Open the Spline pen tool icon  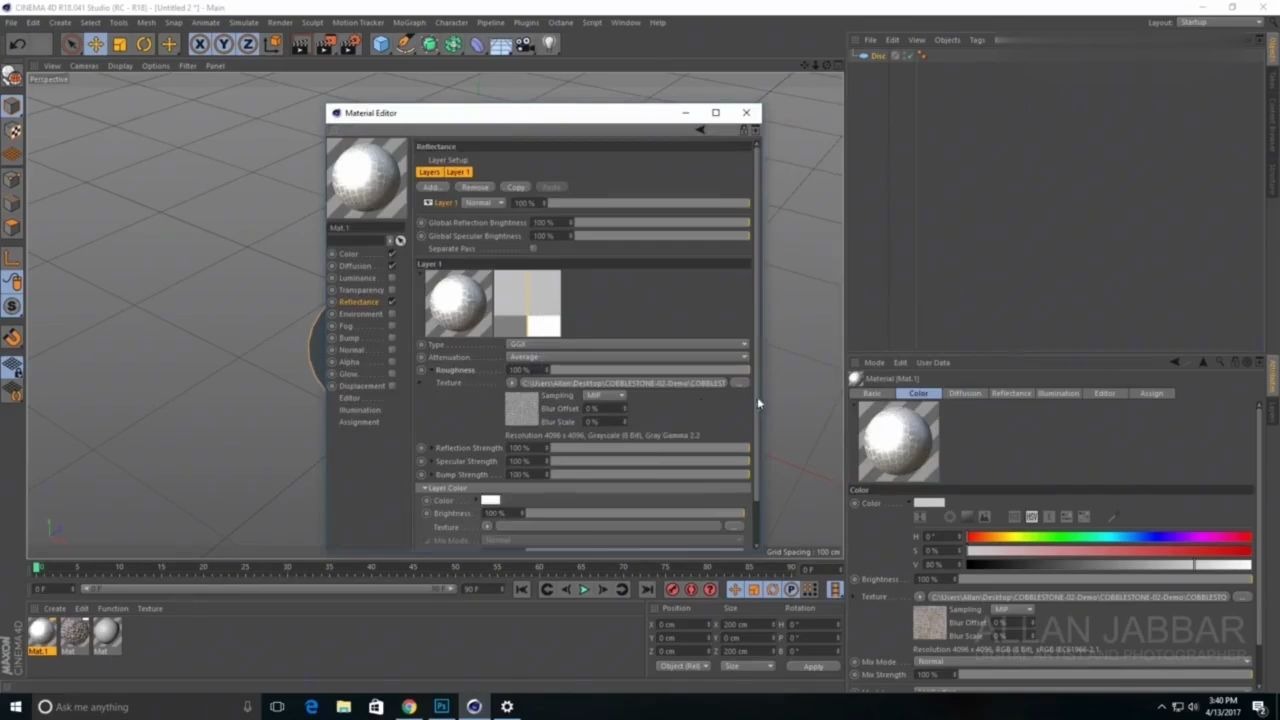click(405, 44)
